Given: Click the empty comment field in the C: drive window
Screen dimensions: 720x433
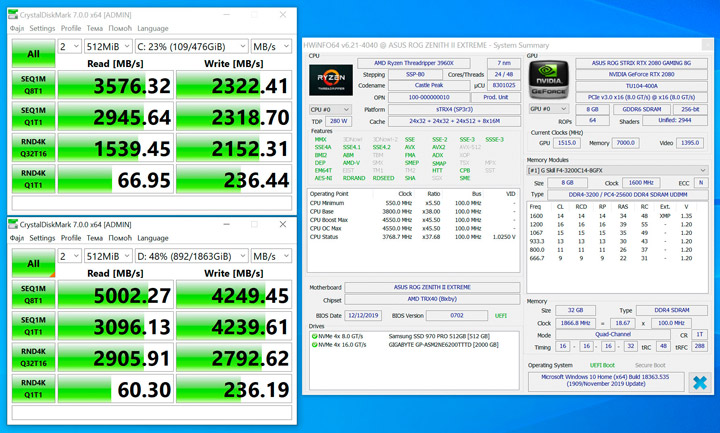Looking at the screenshot, I should 152,203.
